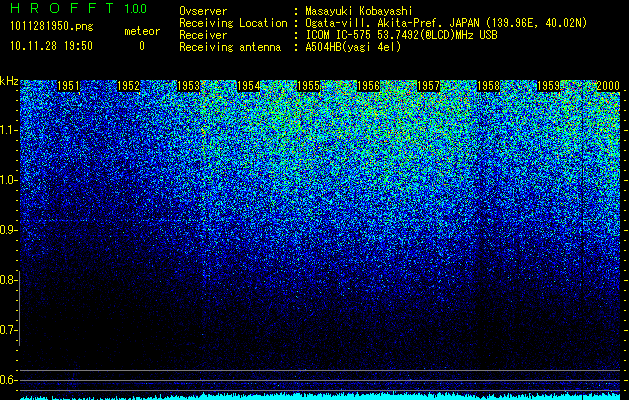
Task: Click the 1.0 kHz axis label
Action: (x=8, y=181)
